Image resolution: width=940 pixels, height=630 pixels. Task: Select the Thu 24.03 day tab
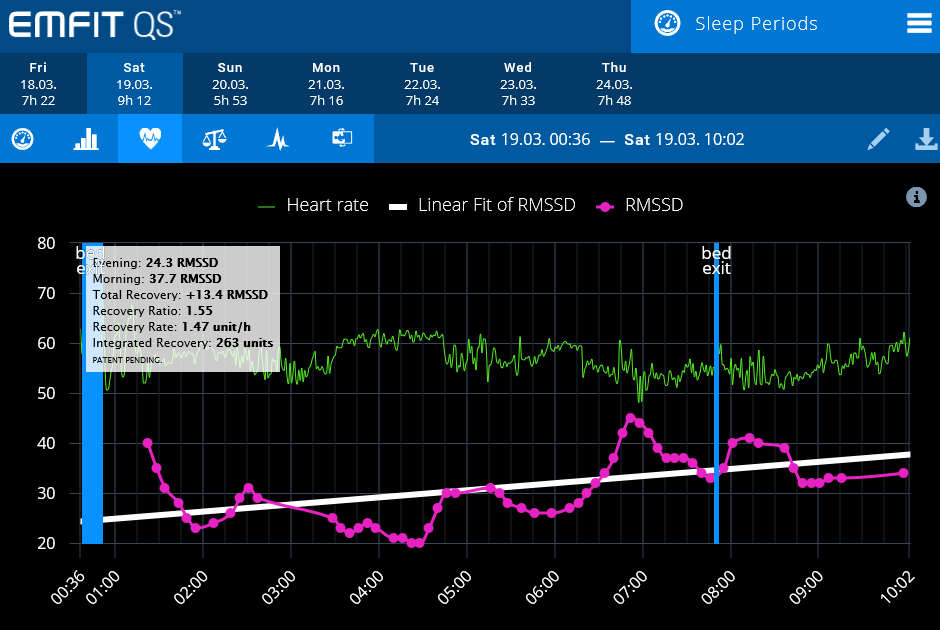click(x=614, y=84)
